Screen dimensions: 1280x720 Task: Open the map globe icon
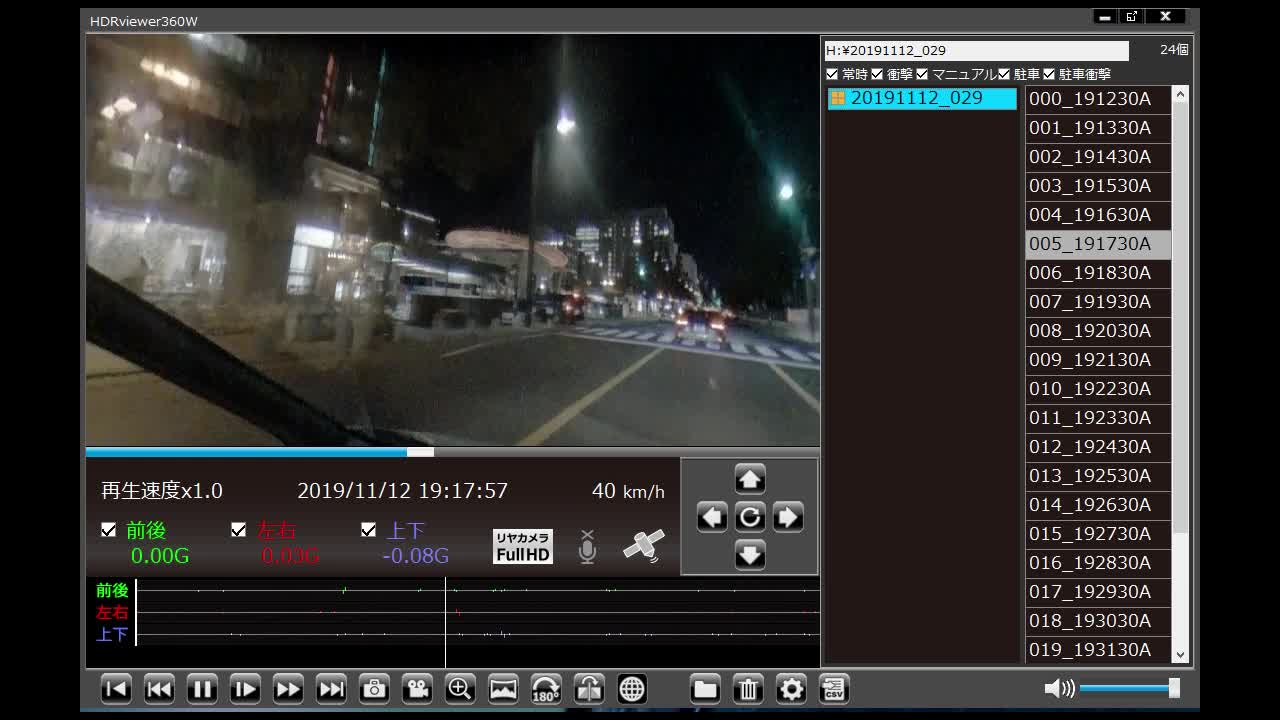point(632,689)
